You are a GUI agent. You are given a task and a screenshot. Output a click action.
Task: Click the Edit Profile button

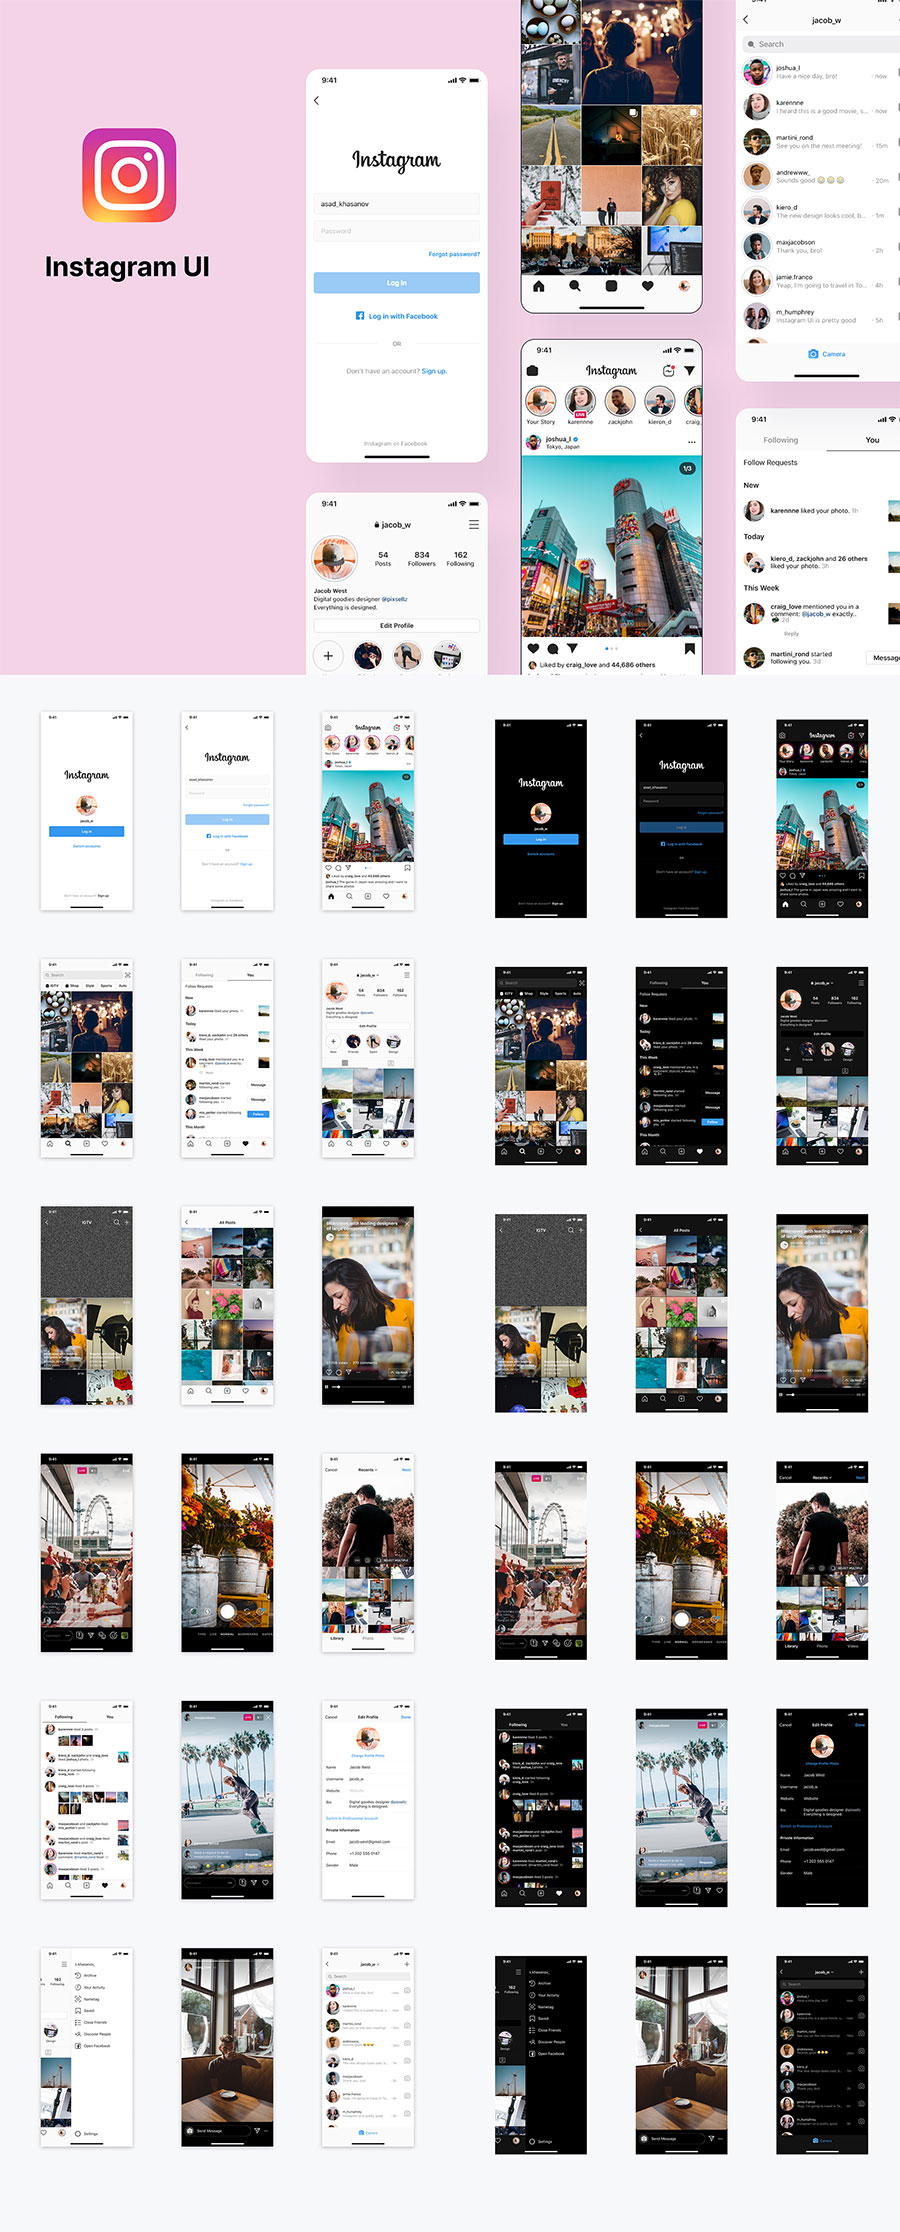coord(397,626)
